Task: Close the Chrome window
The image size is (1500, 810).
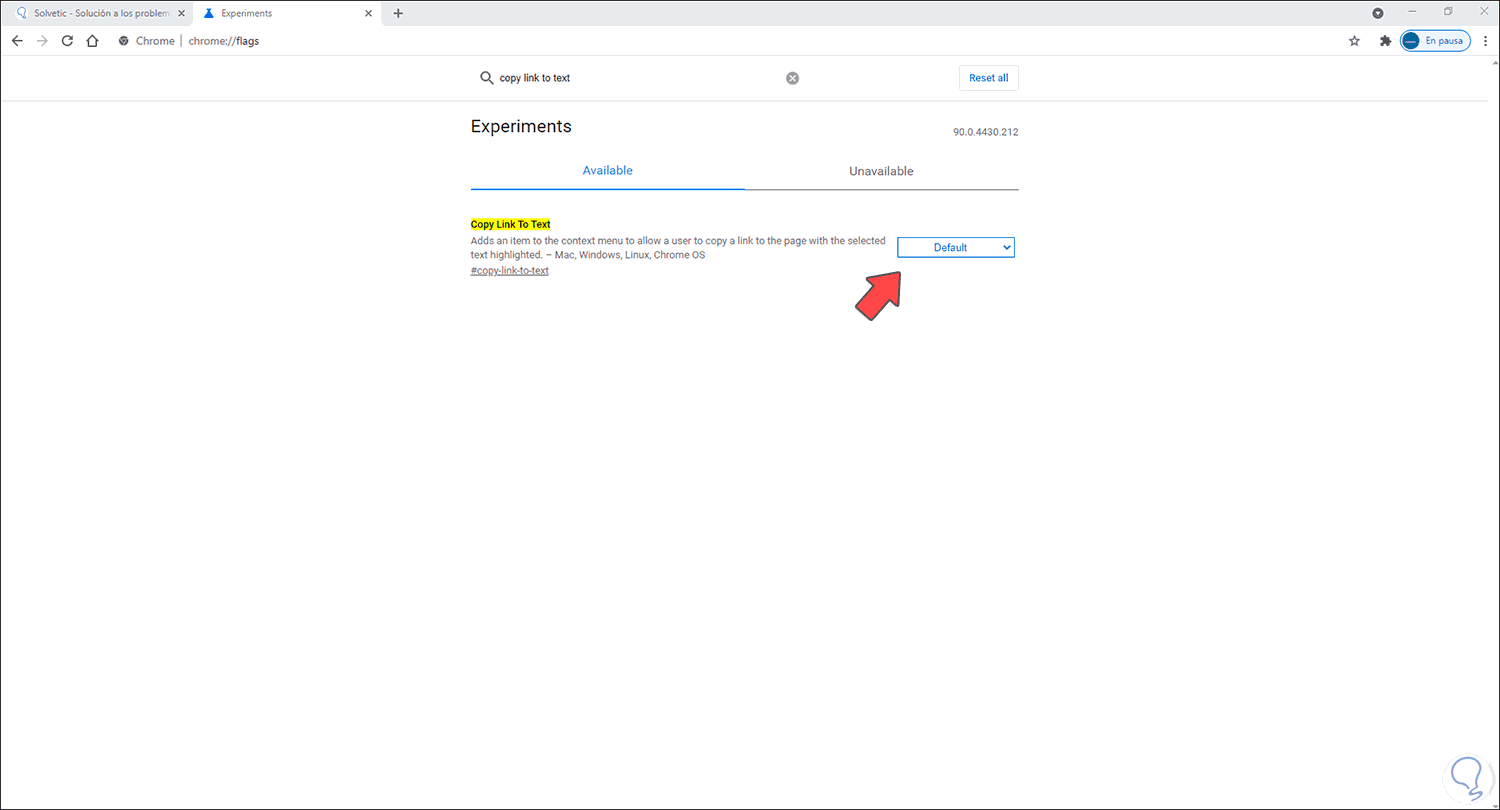Action: click(x=1483, y=12)
